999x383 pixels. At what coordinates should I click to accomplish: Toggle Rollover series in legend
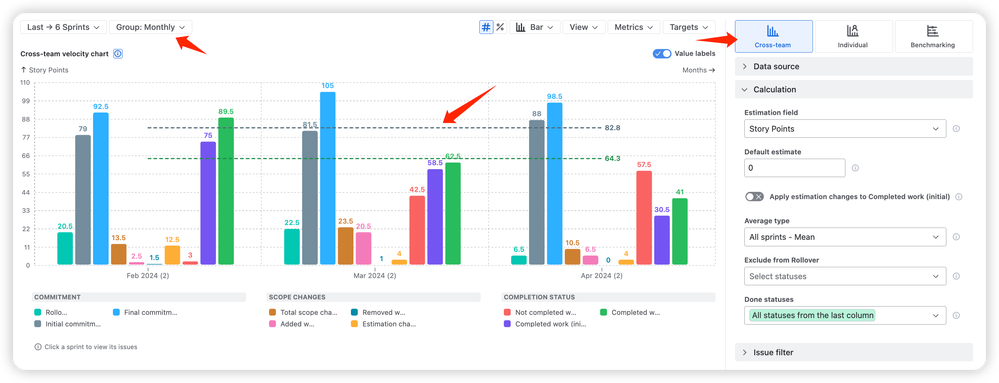tap(52, 312)
